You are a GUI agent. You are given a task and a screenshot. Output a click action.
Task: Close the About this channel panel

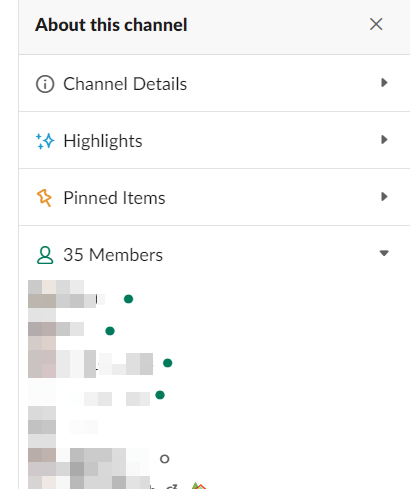coord(376,24)
